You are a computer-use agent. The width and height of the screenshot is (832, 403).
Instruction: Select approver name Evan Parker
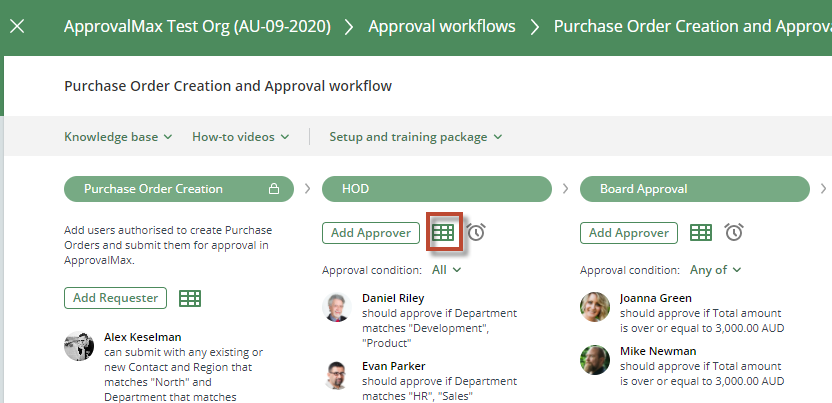point(394,366)
